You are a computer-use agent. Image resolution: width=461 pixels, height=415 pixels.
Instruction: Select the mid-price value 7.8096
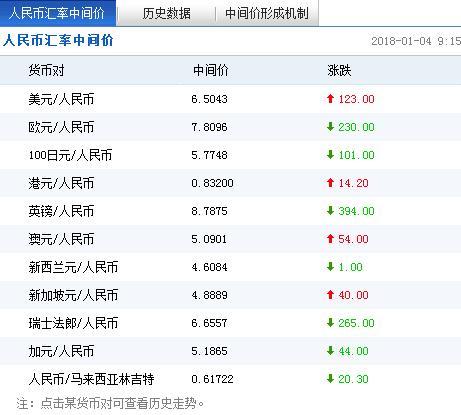tap(209, 127)
